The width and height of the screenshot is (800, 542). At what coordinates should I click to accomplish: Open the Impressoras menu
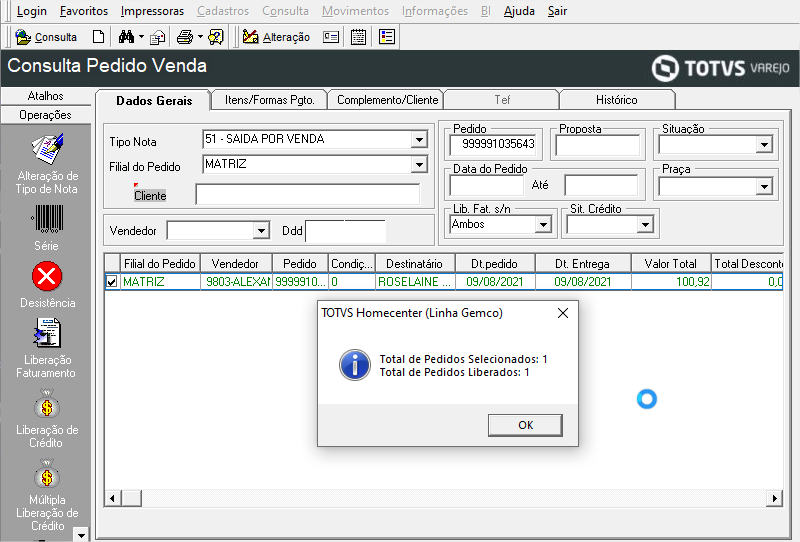(x=152, y=11)
